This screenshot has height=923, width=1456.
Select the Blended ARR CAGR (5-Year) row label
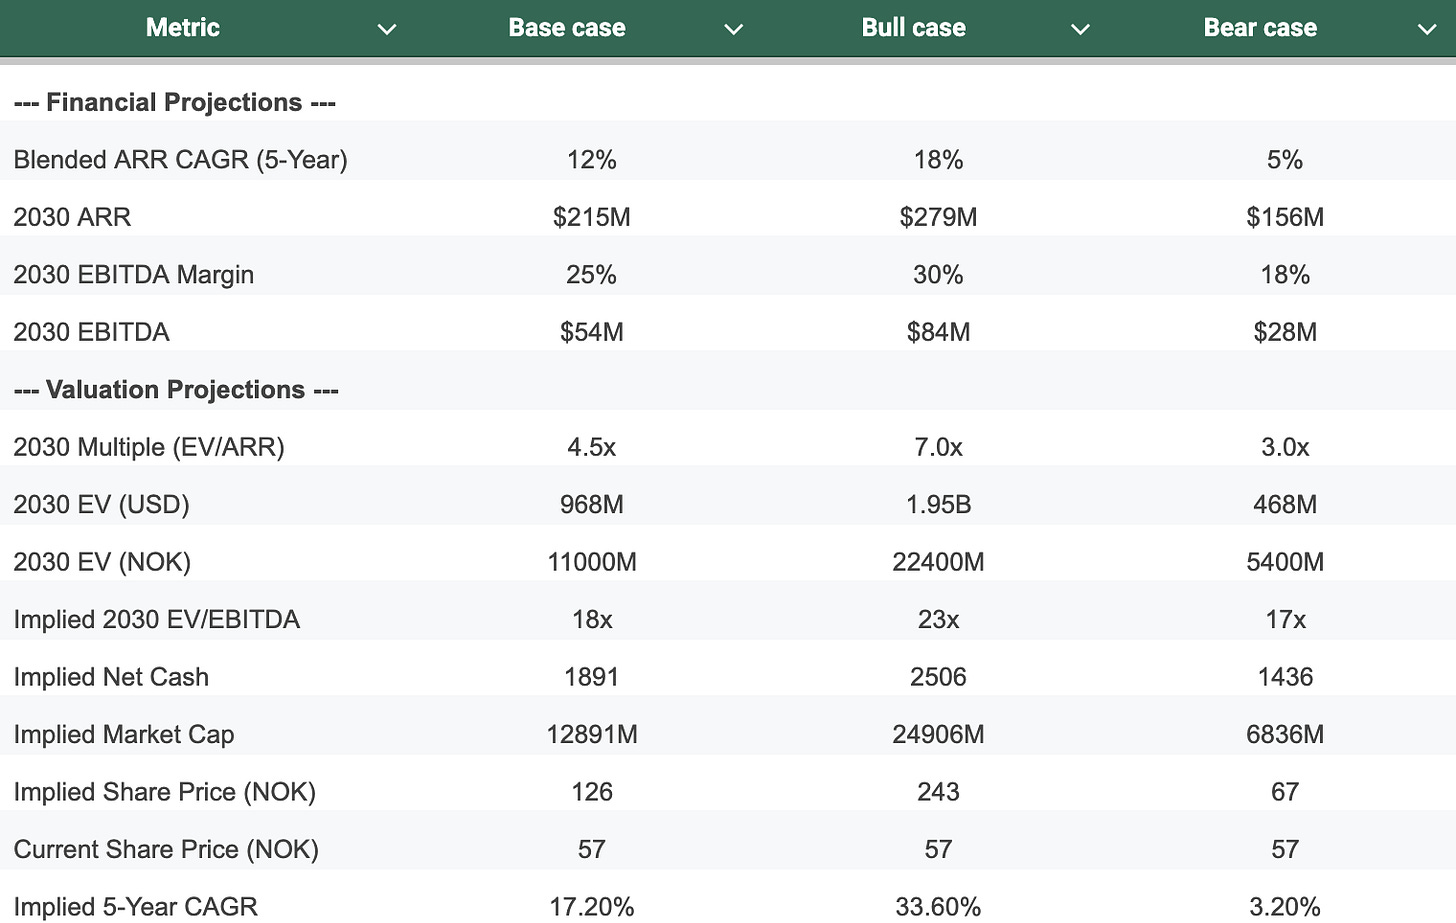pos(180,160)
